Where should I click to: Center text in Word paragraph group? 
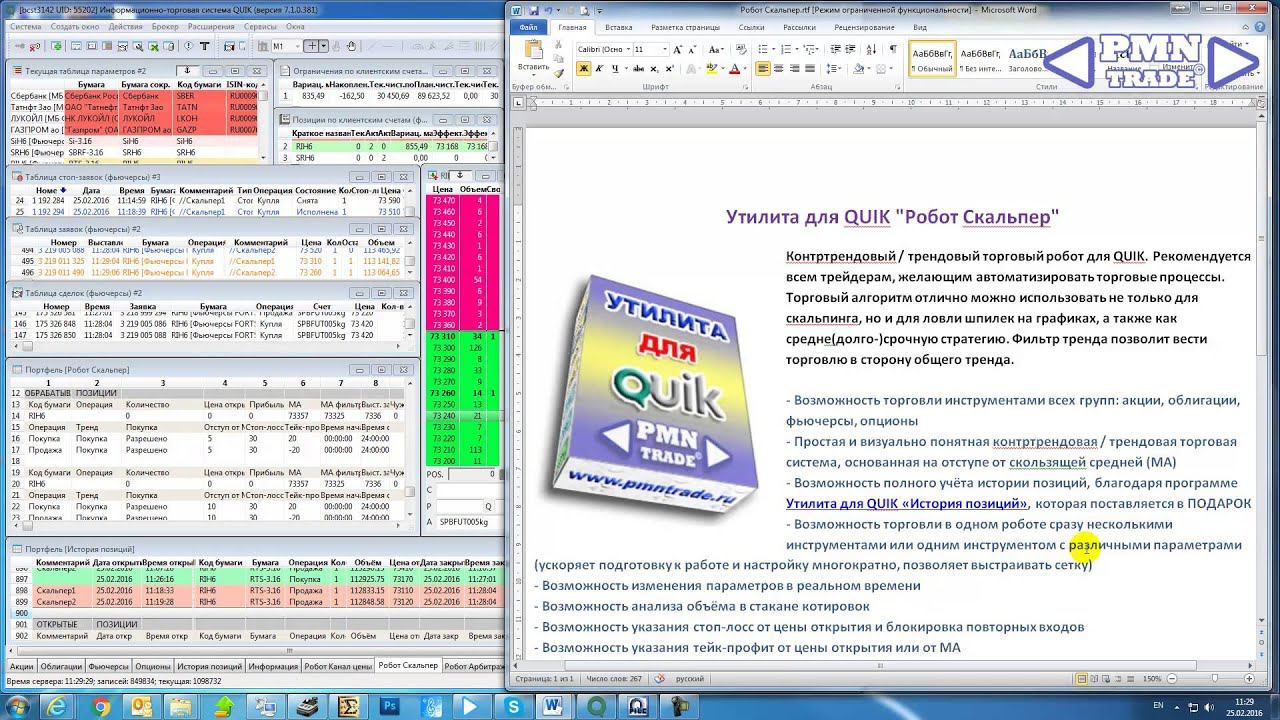pyautogui.click(x=778, y=68)
